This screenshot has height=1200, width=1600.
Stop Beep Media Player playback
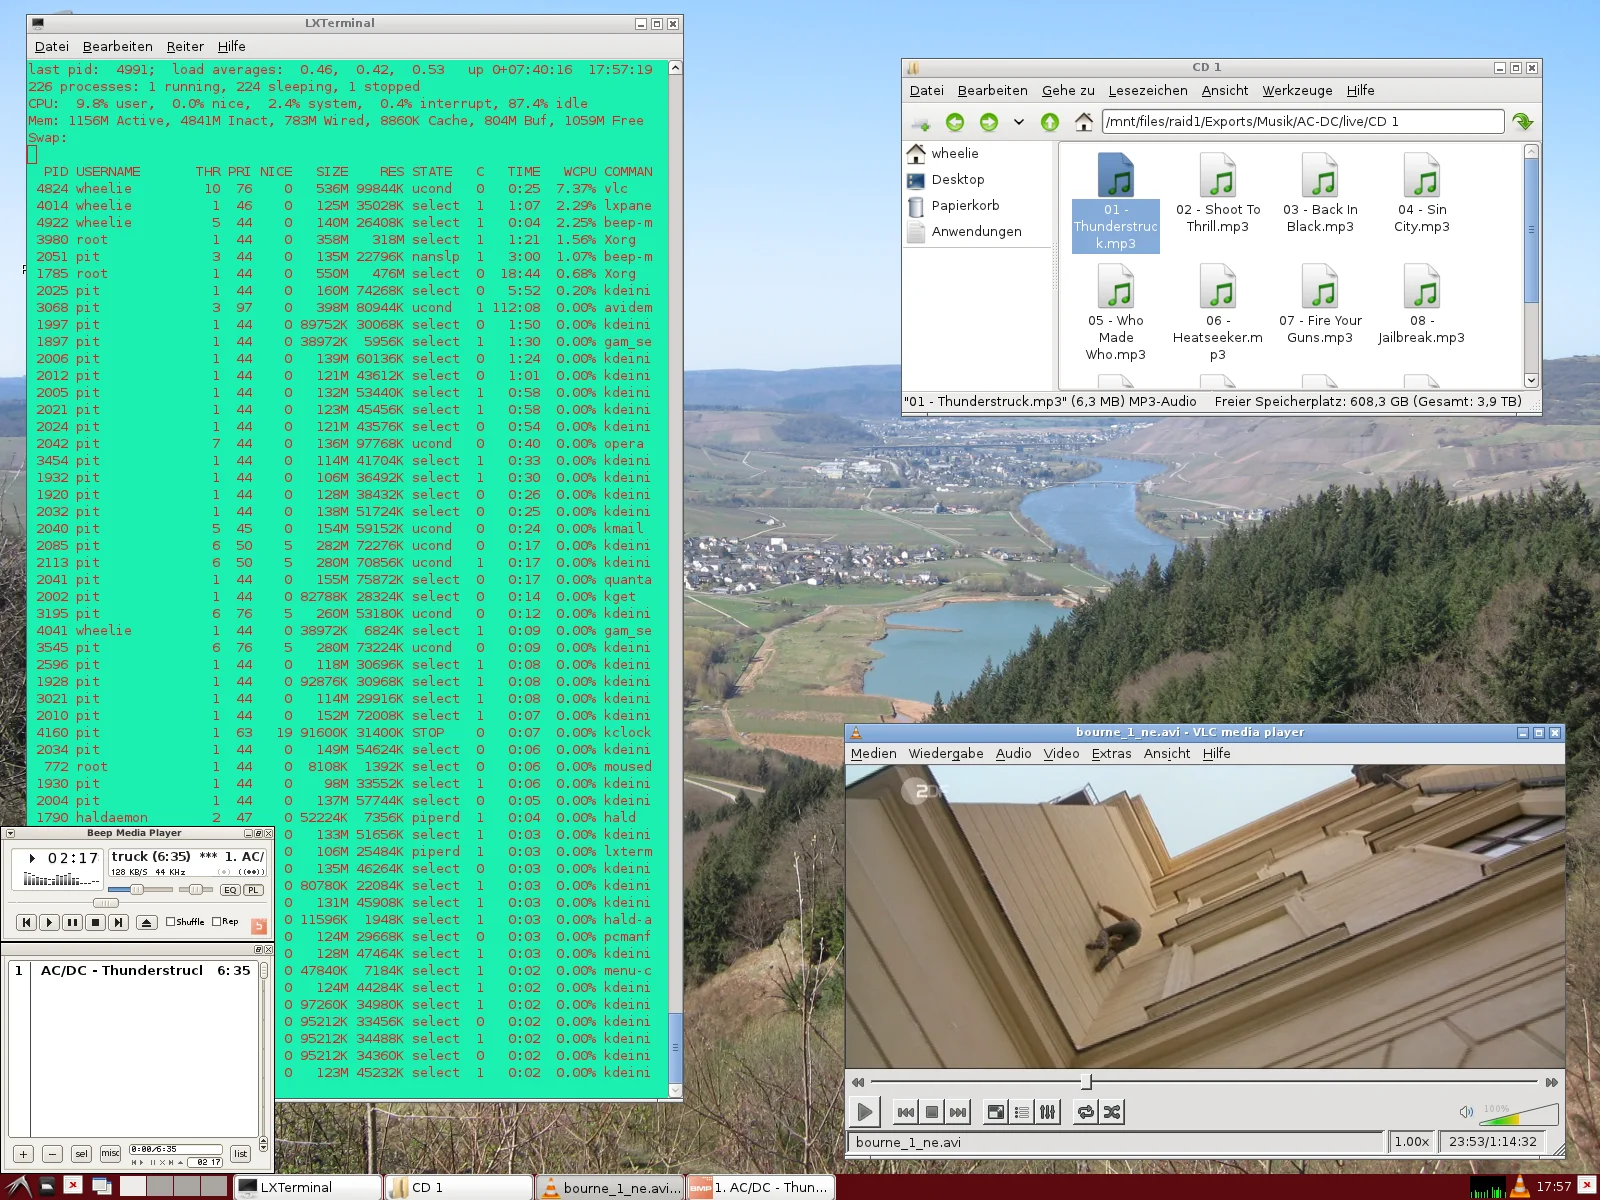tap(95, 922)
